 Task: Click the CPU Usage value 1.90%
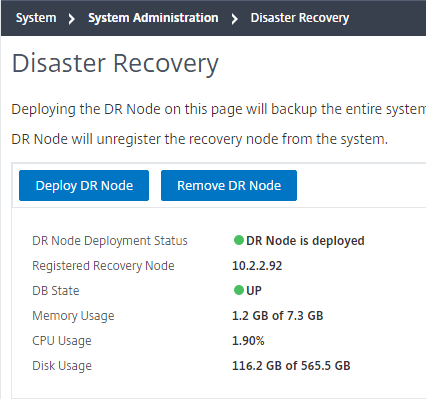tap(248, 341)
